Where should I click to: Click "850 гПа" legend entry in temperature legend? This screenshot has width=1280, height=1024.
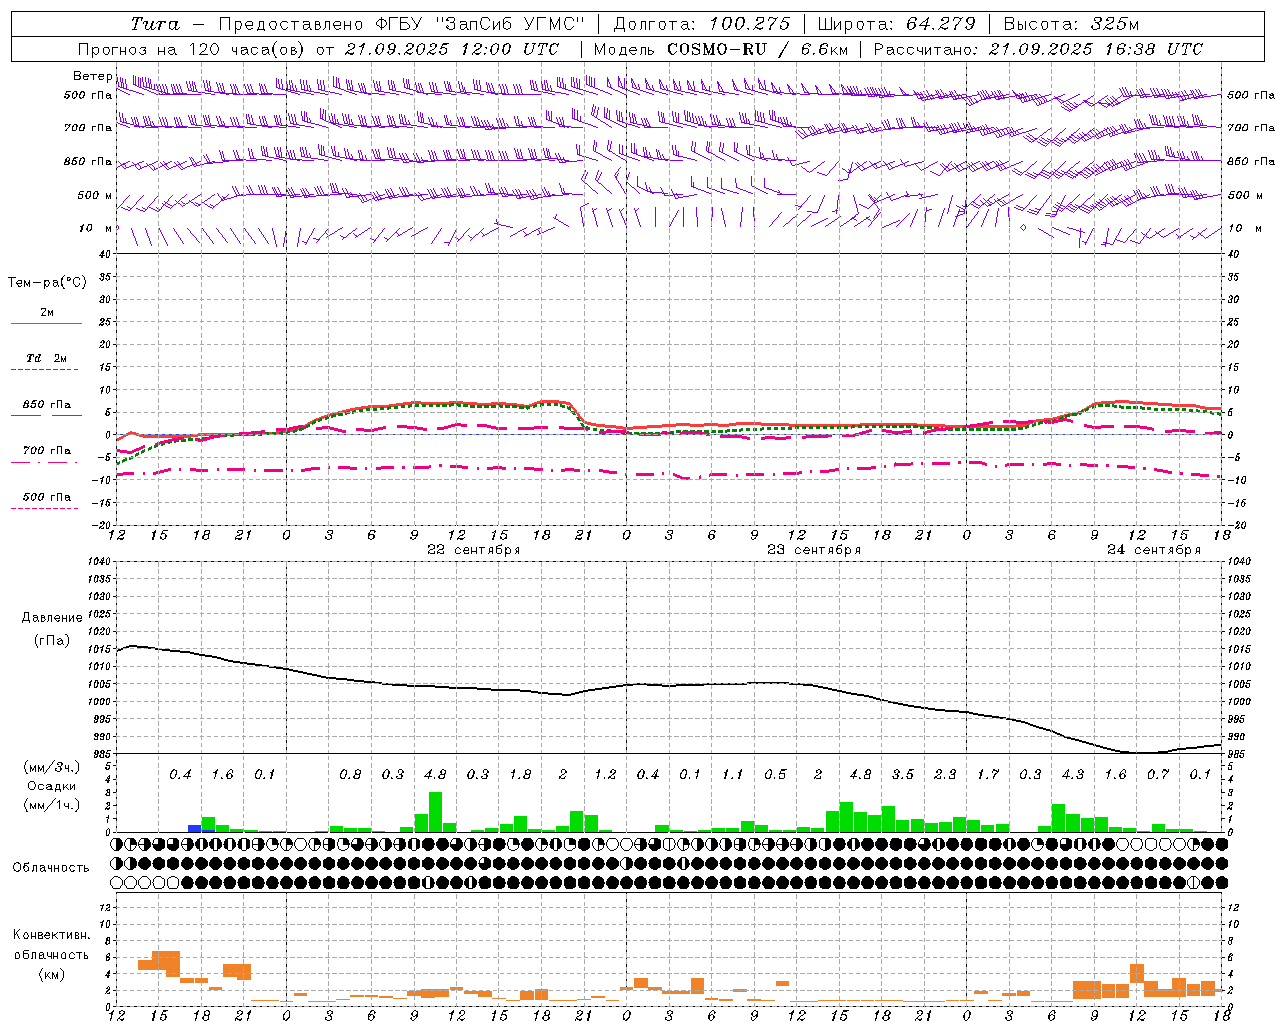click(46, 405)
